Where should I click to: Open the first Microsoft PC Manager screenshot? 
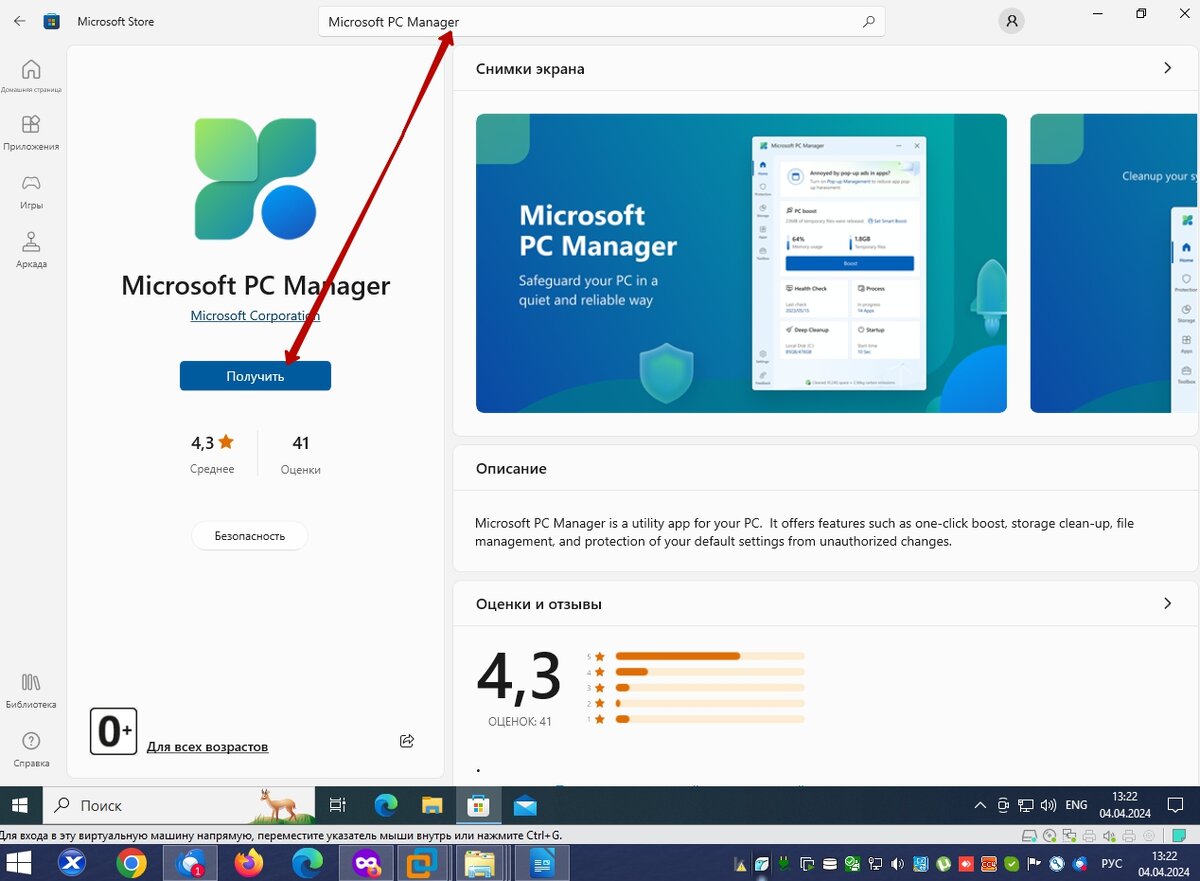coord(741,263)
